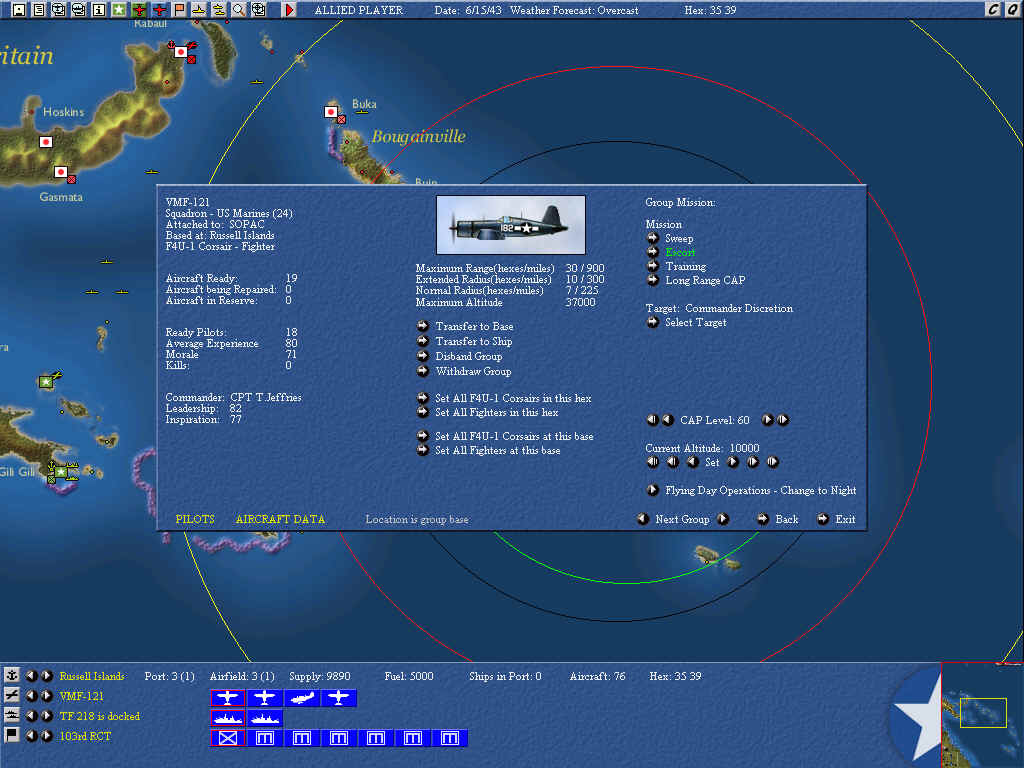
Task: Click the magnifying glass toolbar icon
Action: click(x=239, y=10)
